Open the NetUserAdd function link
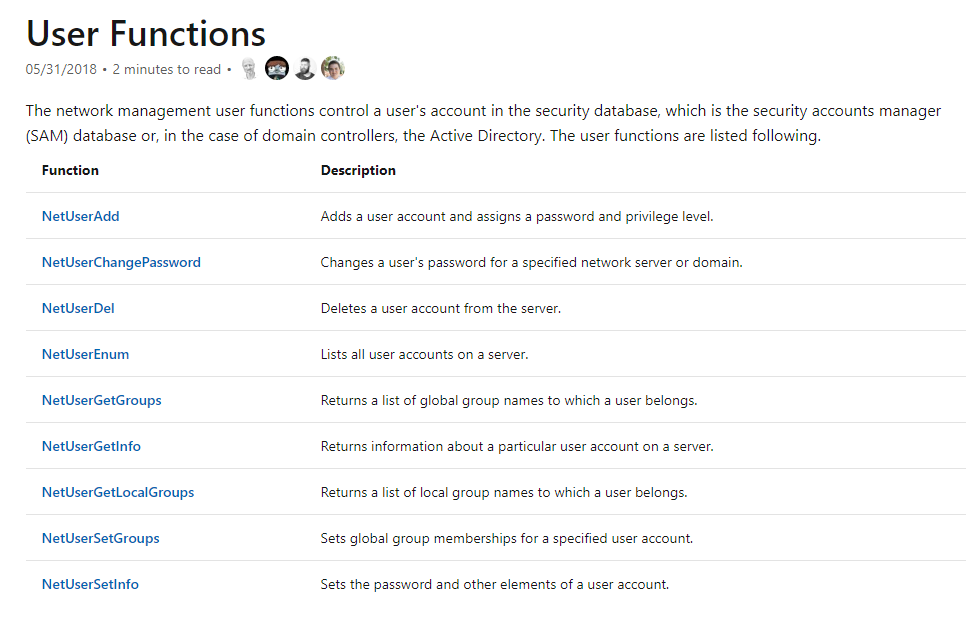Image resolution: width=971 pixels, height=618 pixels. (x=81, y=216)
